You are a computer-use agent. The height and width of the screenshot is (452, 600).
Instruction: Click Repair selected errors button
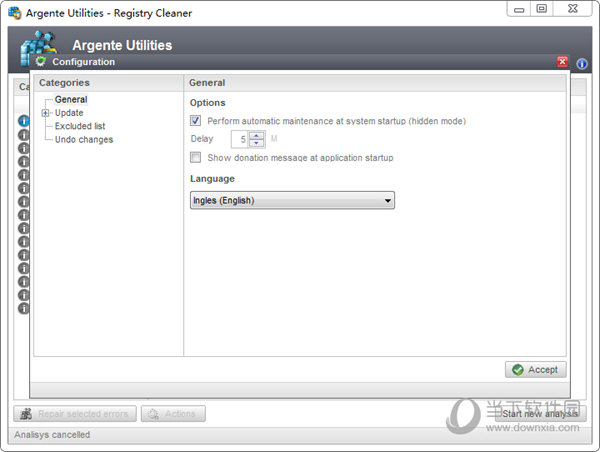(x=75, y=414)
